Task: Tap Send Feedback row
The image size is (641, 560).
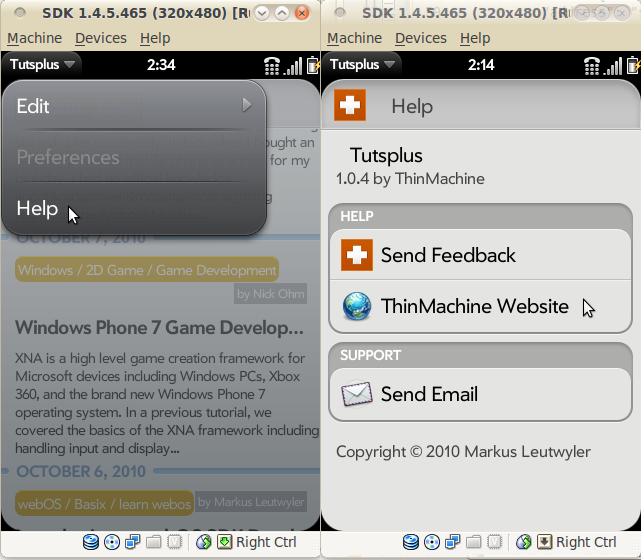Action: coord(480,255)
